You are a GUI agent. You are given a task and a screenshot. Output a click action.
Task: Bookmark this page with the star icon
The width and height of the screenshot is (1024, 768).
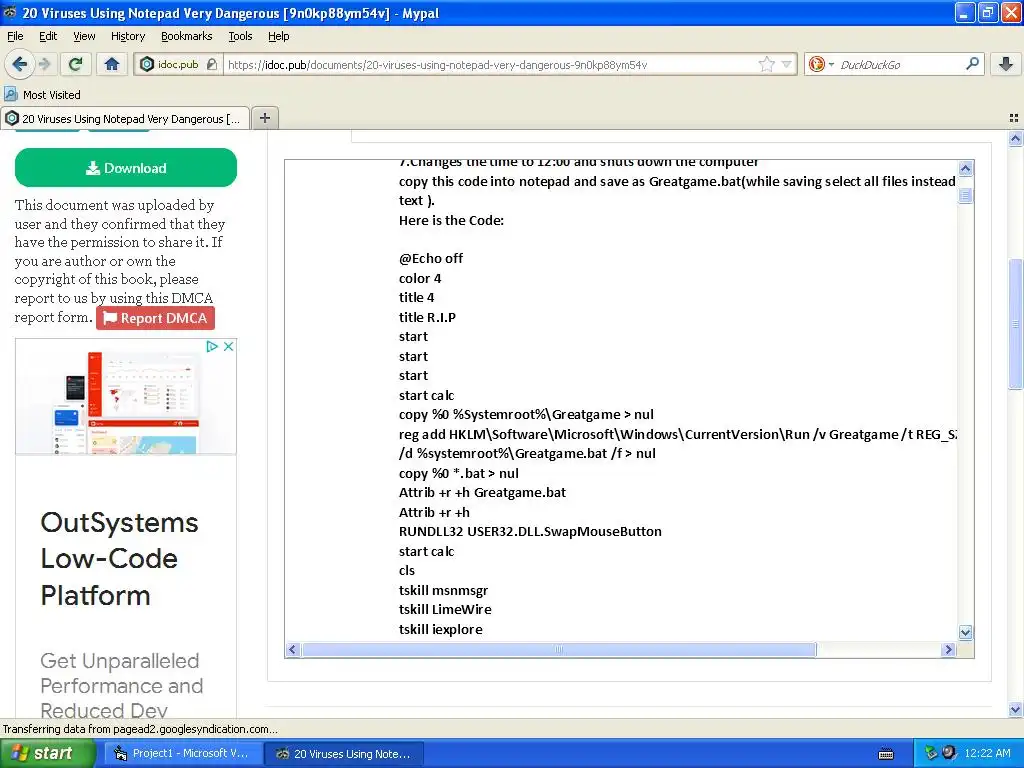point(767,64)
